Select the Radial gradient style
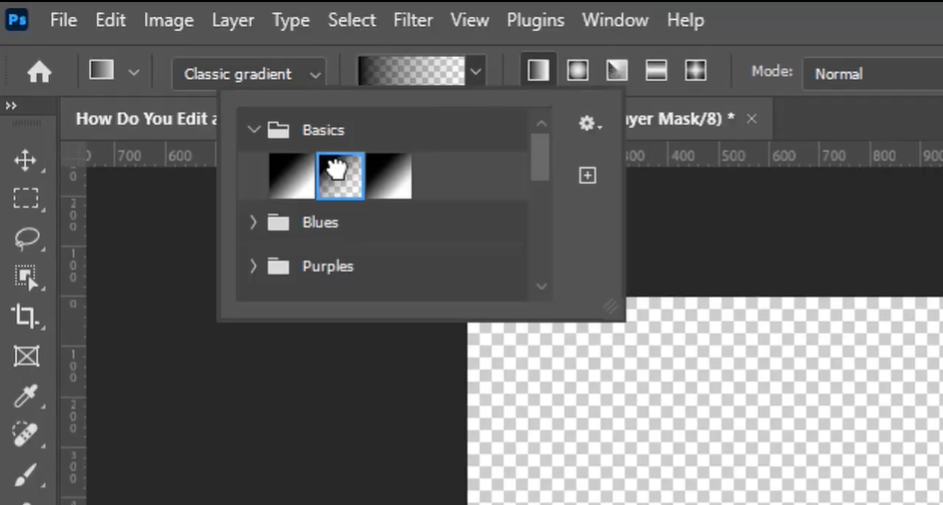Viewport: 943px width, 505px height. point(577,71)
